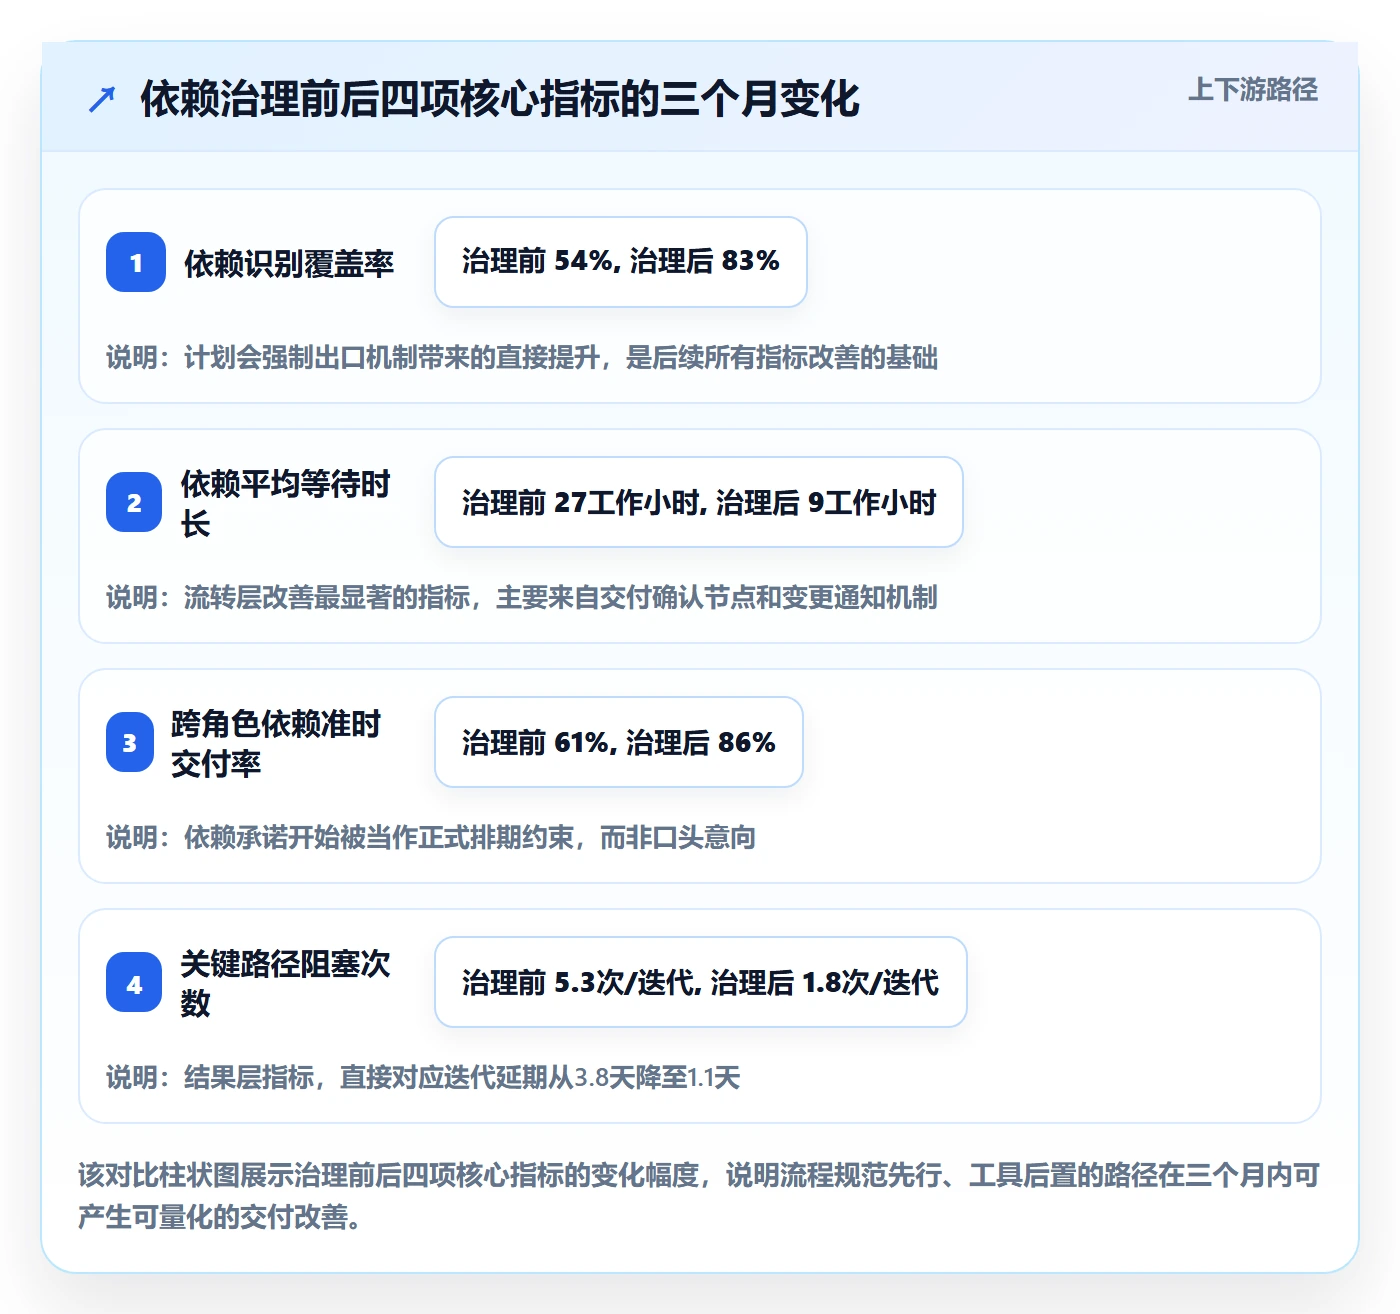1400x1314 pixels.
Task: Click the 依赖识别覆盖率 heading
Action: pyautogui.click(x=289, y=263)
